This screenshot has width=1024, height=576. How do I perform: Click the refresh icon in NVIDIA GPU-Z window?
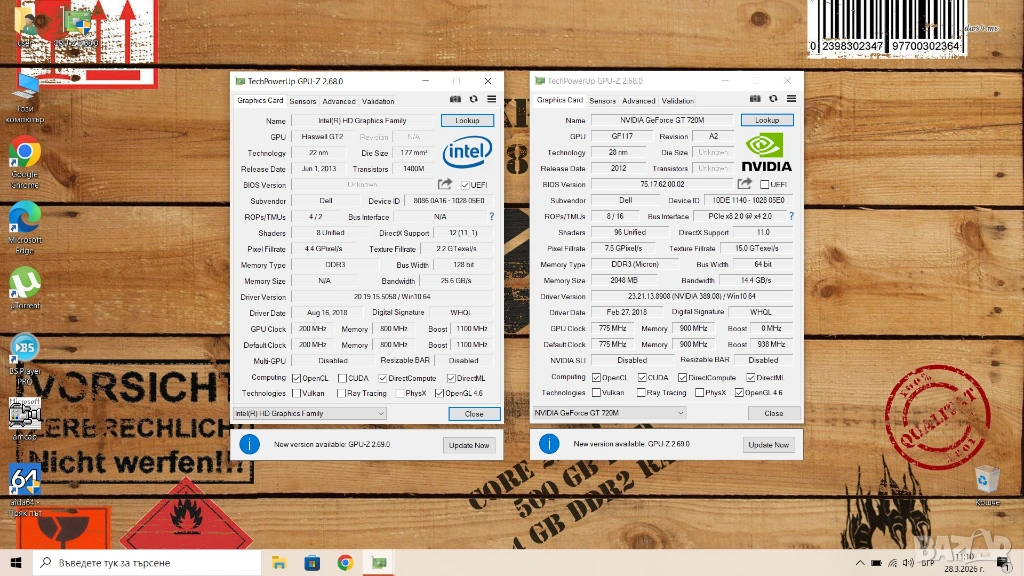point(772,99)
